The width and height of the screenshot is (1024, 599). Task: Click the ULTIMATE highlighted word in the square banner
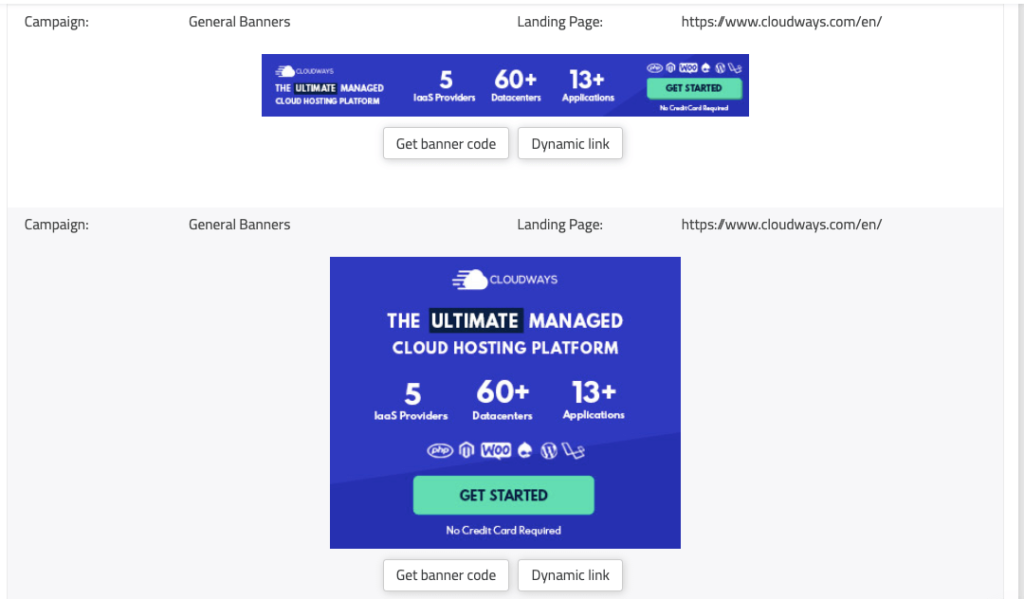[x=475, y=321]
